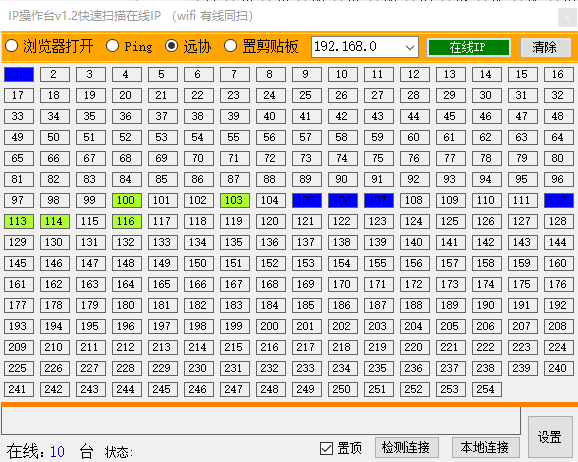578x462 pixels.
Task: Click IP cell 145
Action: click(x=19, y=264)
